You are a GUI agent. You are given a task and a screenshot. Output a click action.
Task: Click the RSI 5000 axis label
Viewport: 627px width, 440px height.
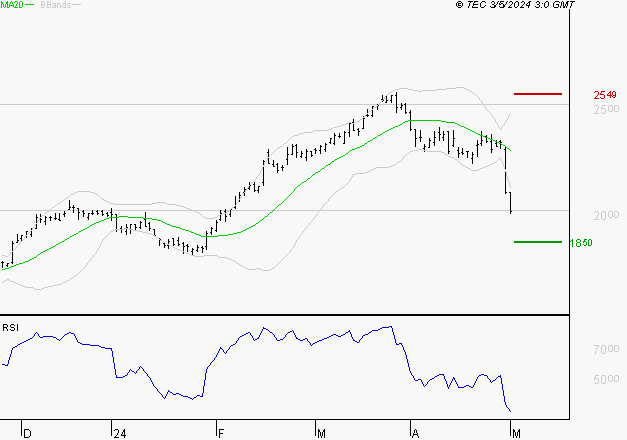click(x=606, y=379)
